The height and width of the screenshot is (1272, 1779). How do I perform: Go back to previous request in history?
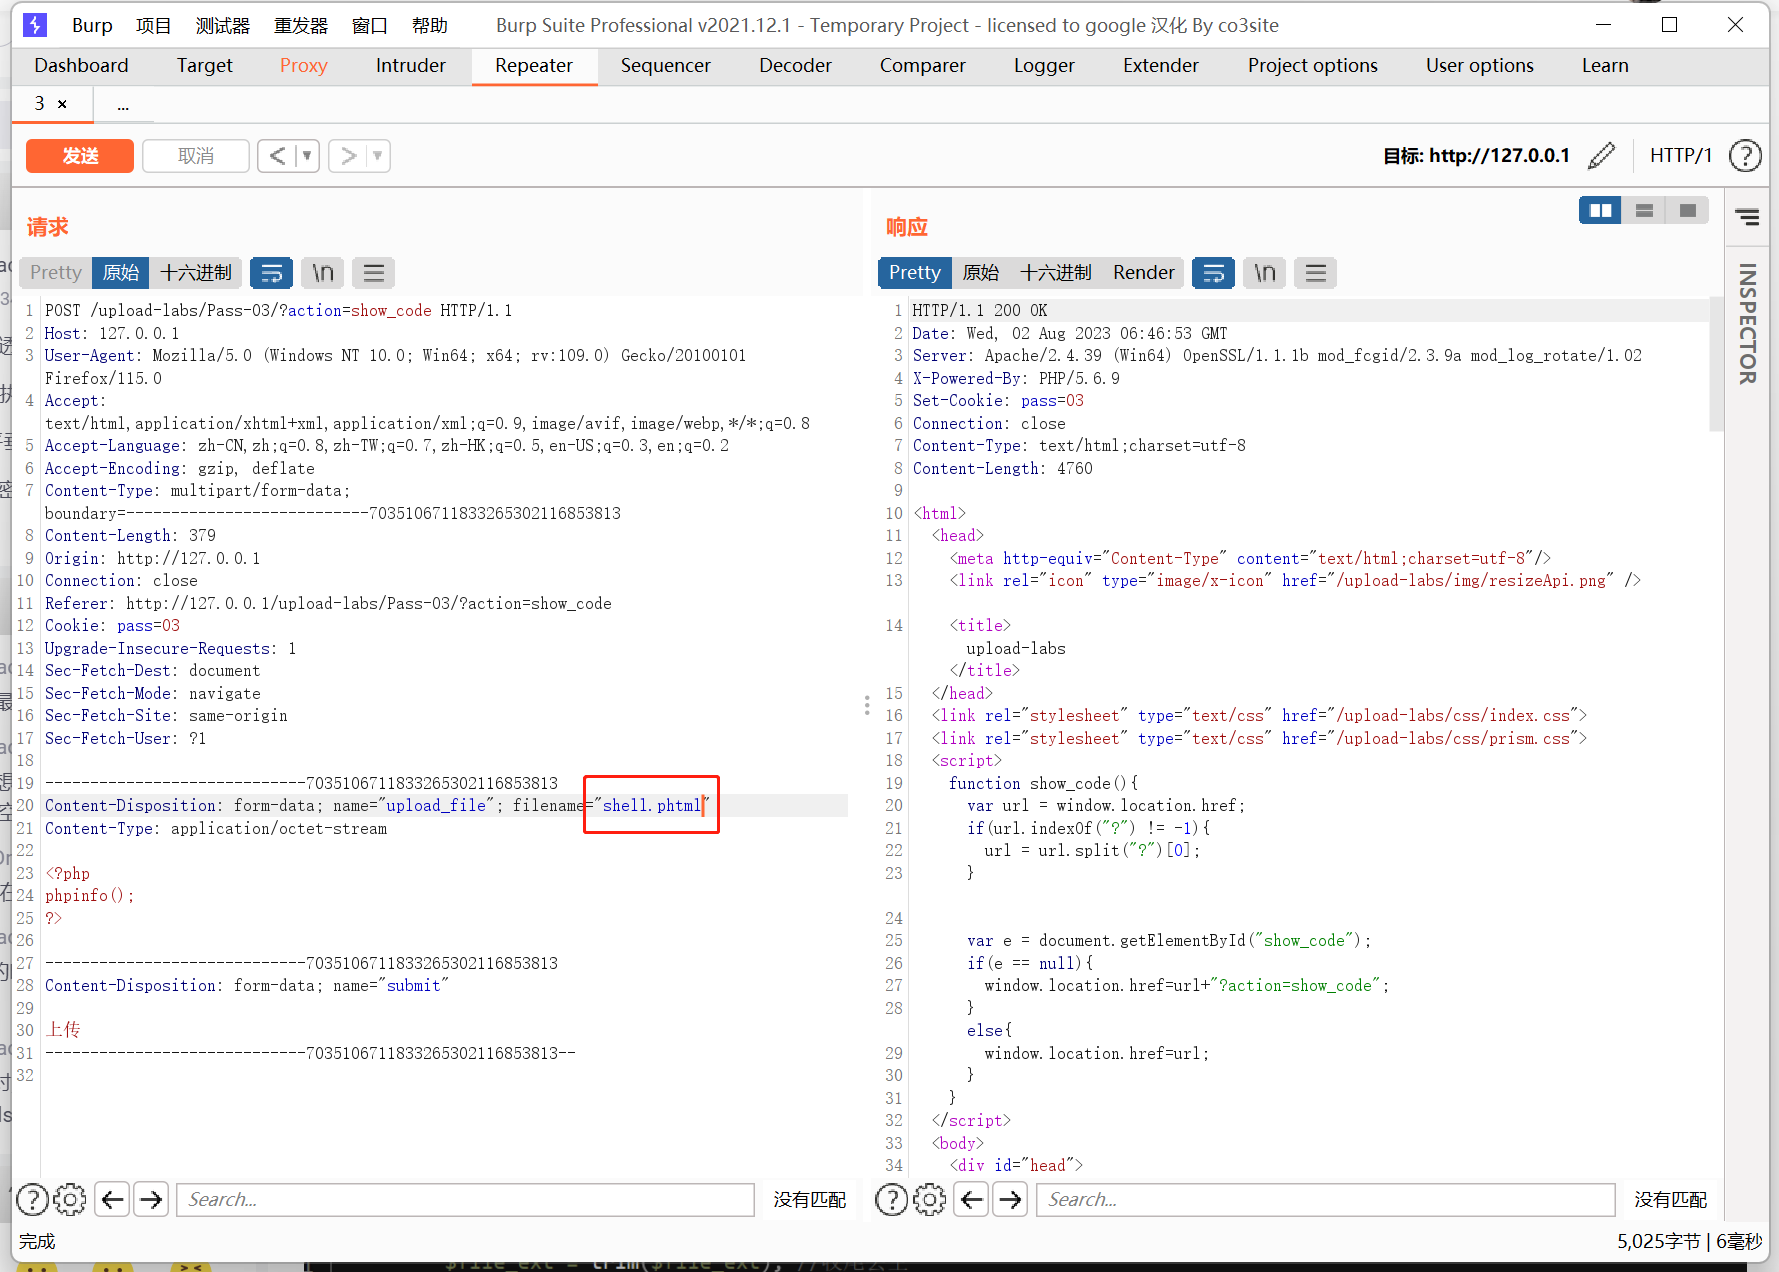(277, 156)
